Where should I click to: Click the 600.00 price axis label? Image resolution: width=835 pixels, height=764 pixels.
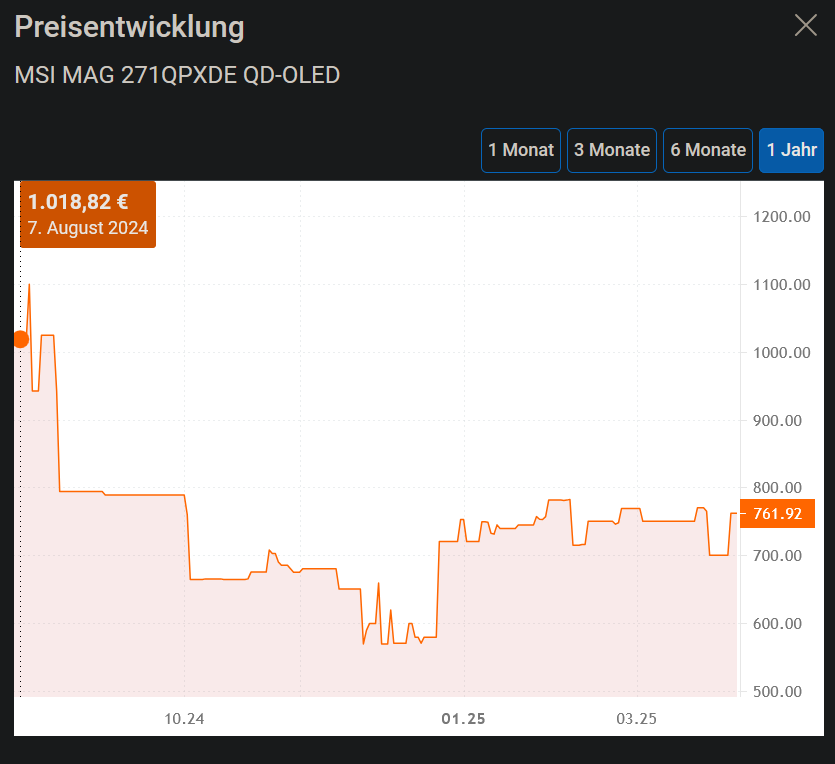tap(777, 623)
